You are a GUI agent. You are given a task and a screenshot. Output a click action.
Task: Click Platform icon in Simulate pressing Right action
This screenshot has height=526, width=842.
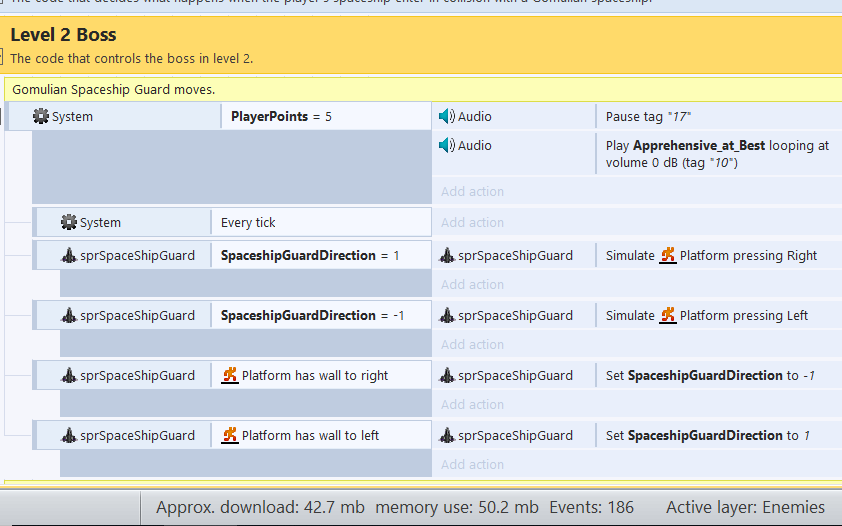click(668, 256)
